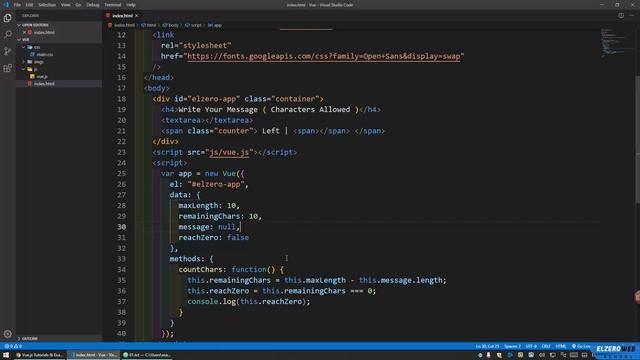Open the Edit menu
This screenshot has width=640, height=360.
click(x=29, y=5)
